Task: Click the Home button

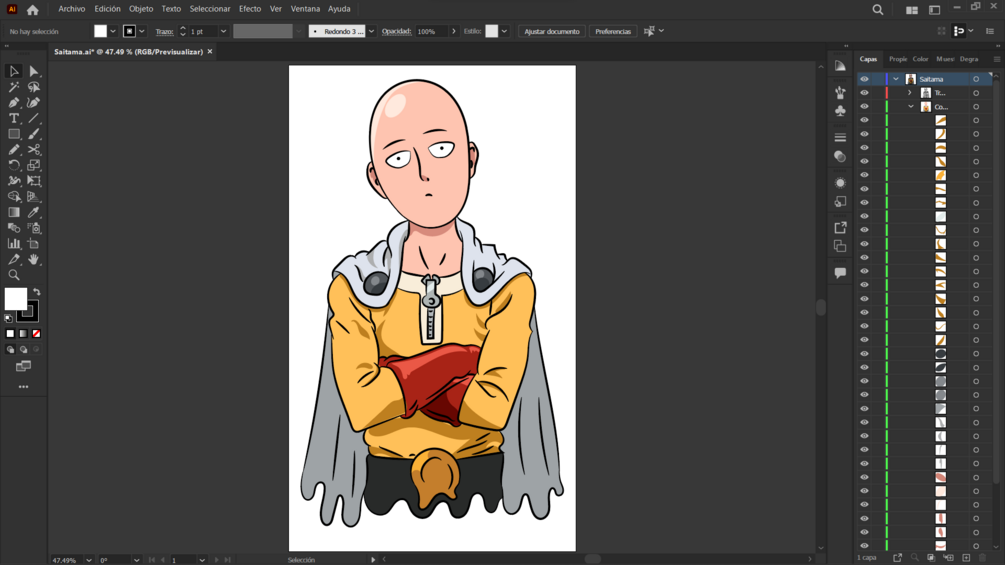Action: tap(33, 10)
